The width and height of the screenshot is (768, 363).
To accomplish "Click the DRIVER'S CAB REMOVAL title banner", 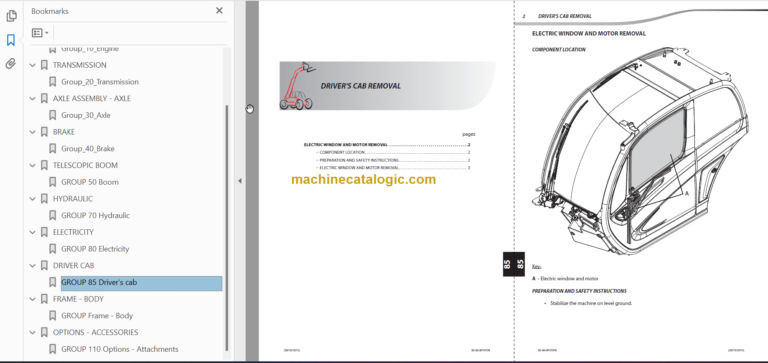I will 387,86.
